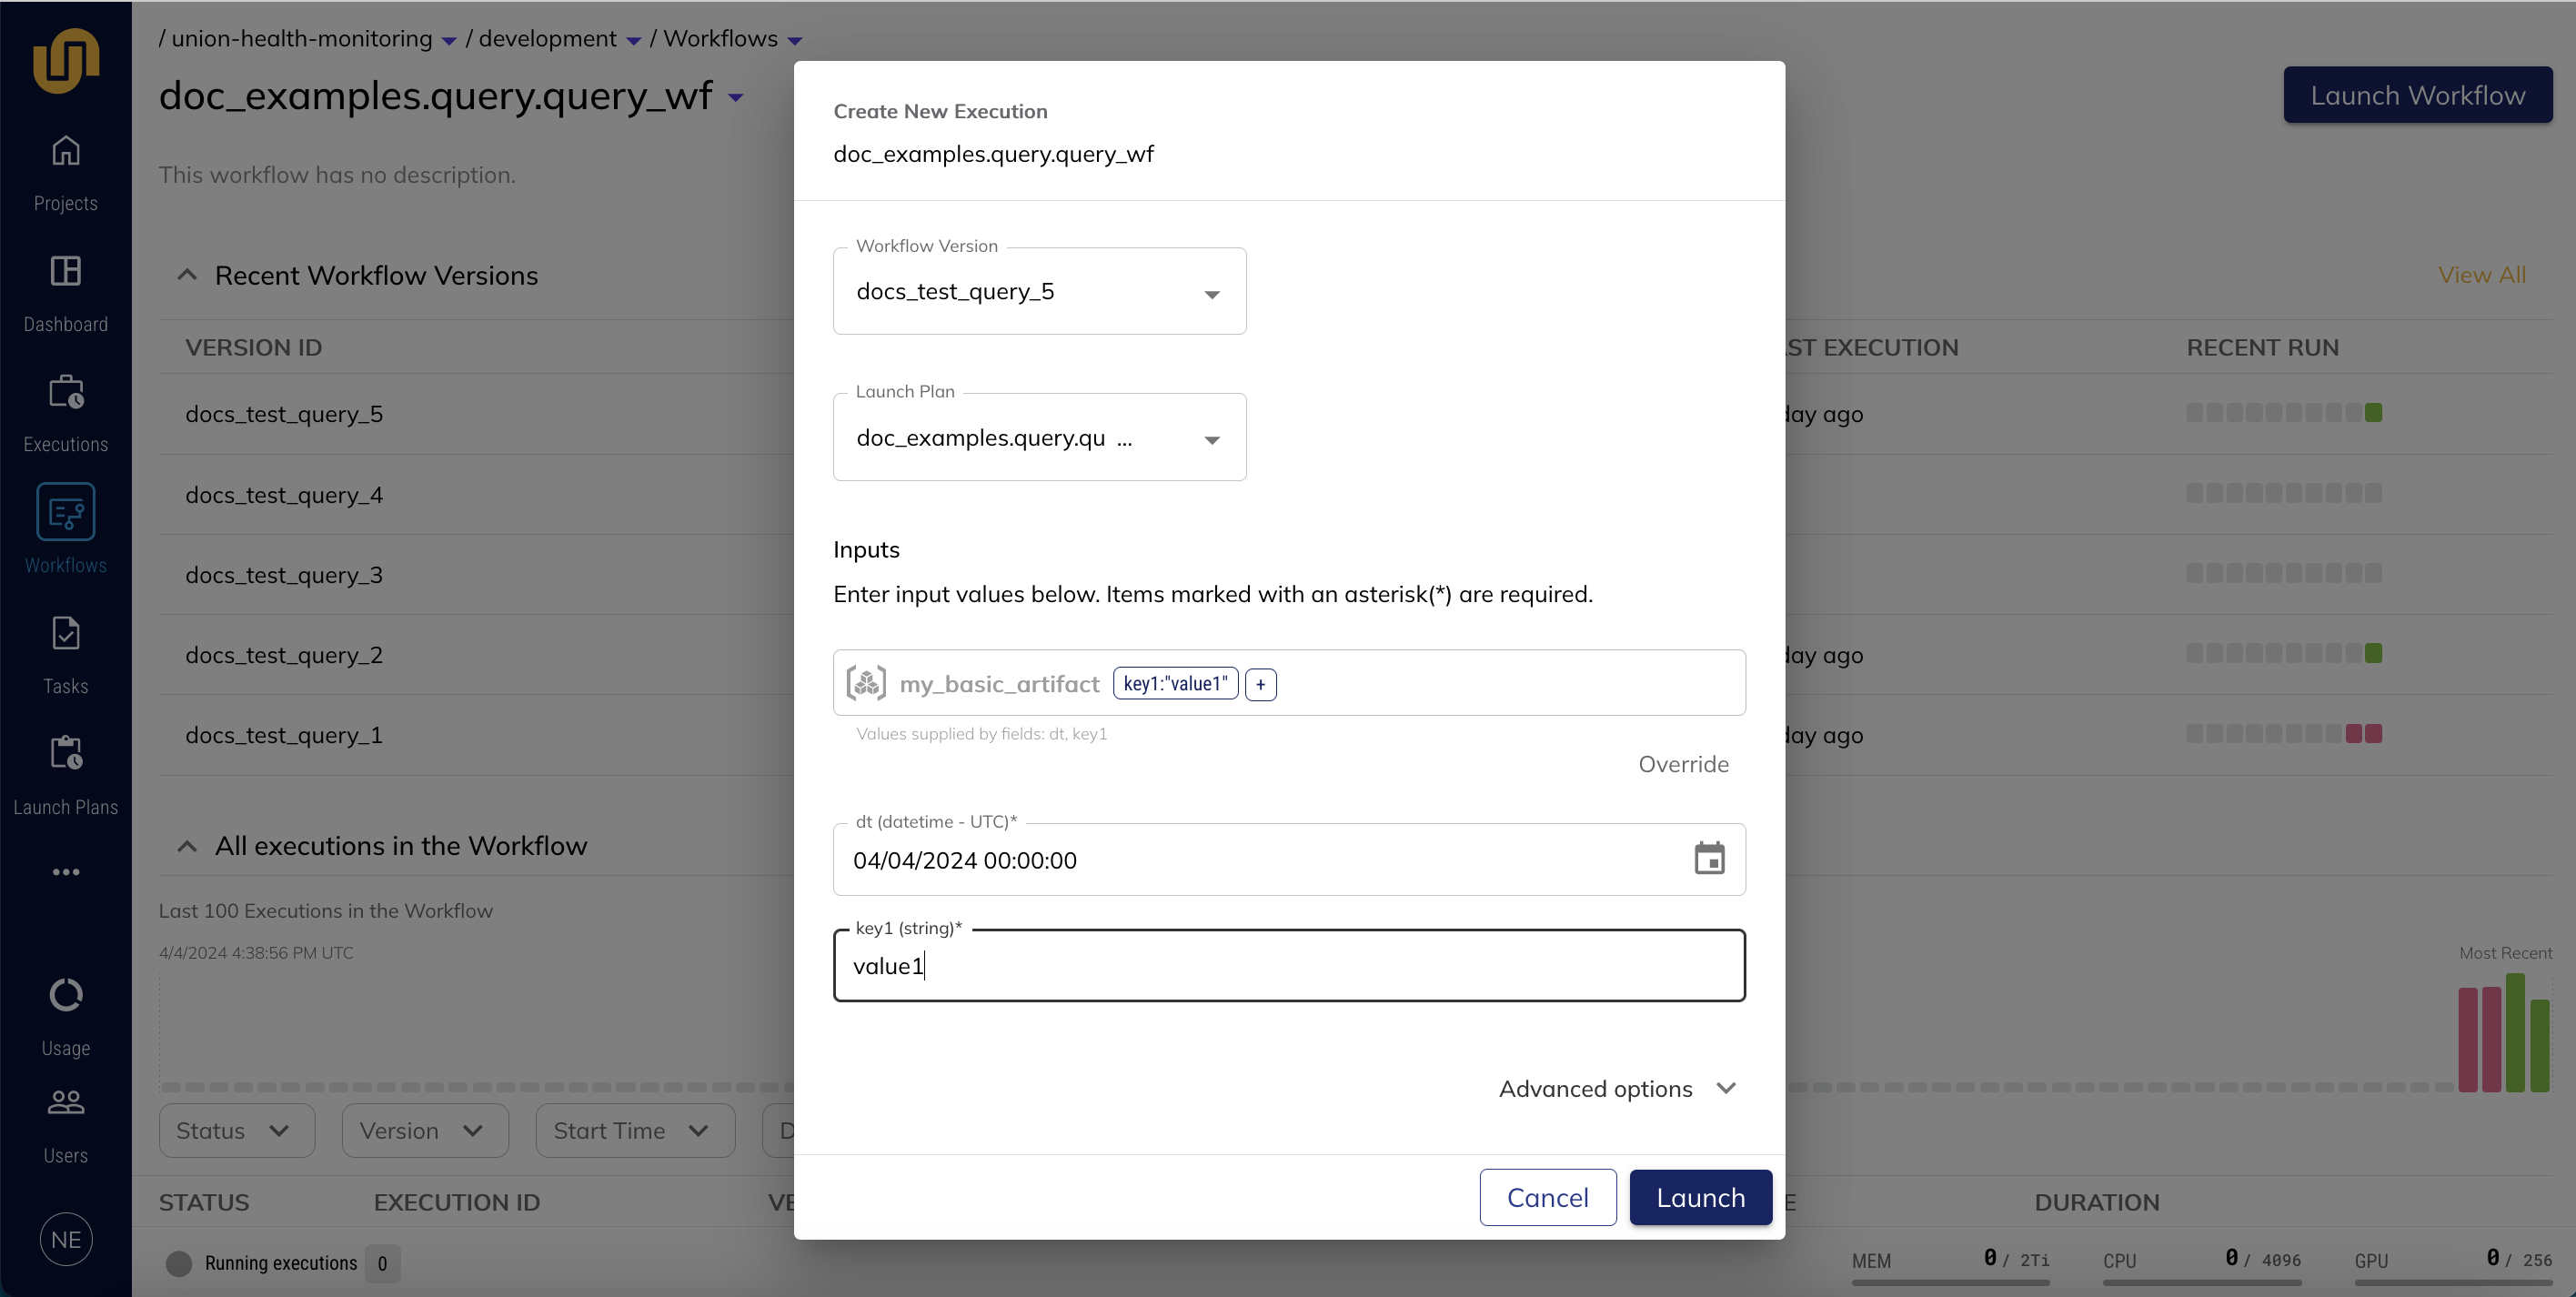Collapse Recent Workflow Versions section
The image size is (2576, 1297).
(187, 275)
